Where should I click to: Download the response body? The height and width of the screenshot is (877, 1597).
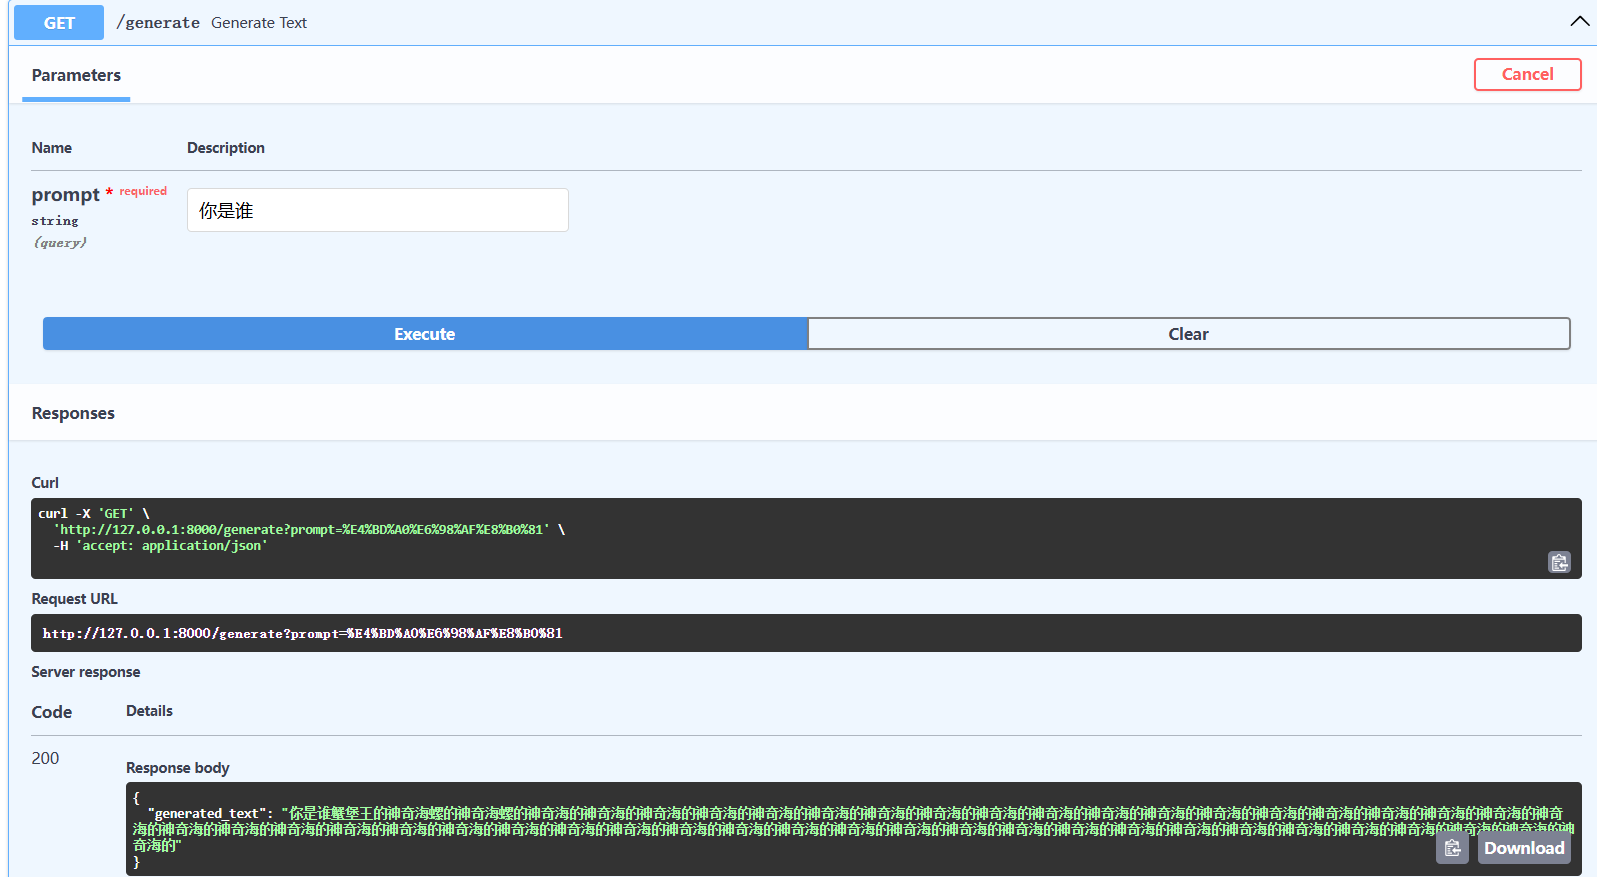point(1523,848)
